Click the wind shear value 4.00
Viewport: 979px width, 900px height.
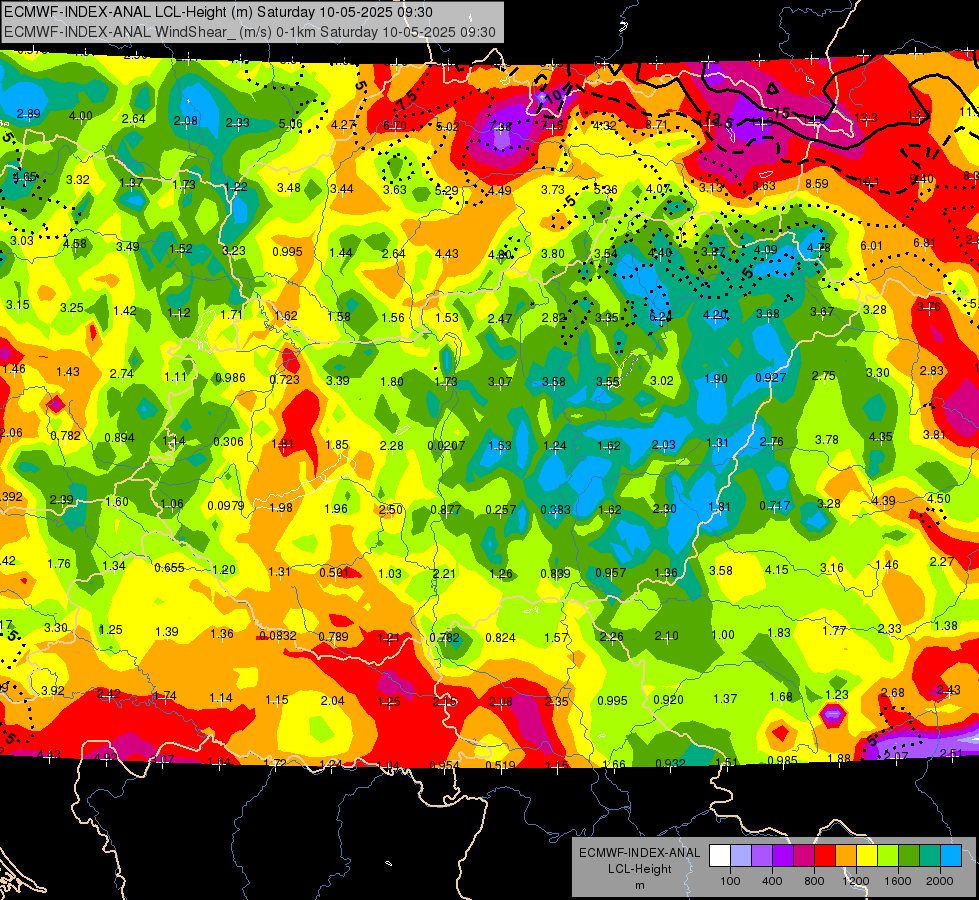point(81,116)
